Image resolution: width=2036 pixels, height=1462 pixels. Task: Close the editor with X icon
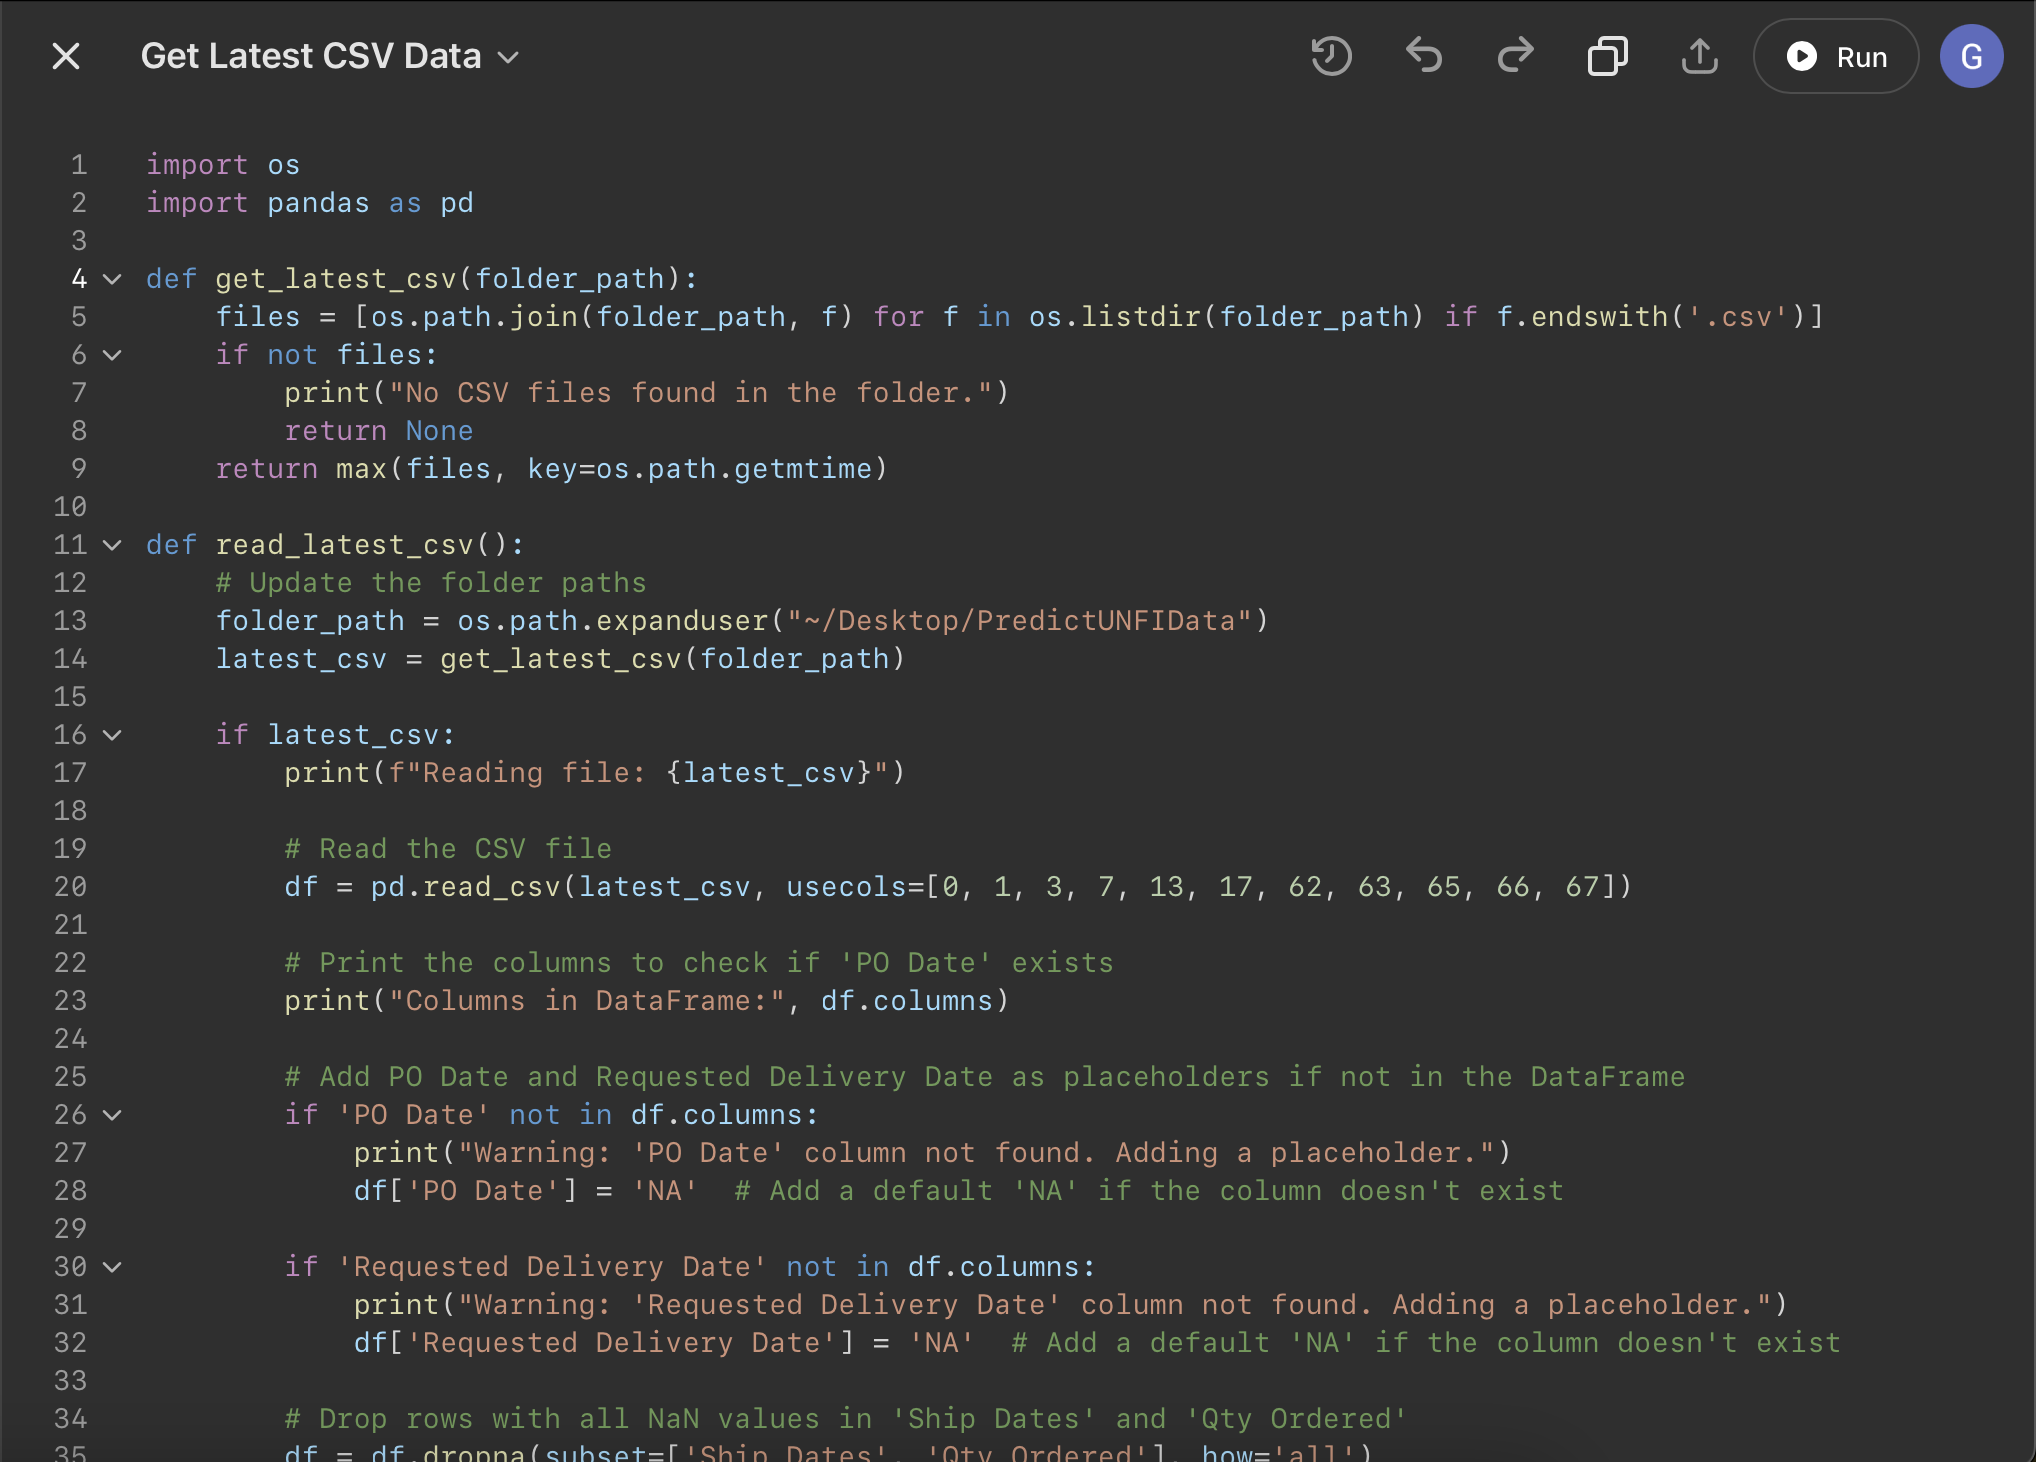66,56
